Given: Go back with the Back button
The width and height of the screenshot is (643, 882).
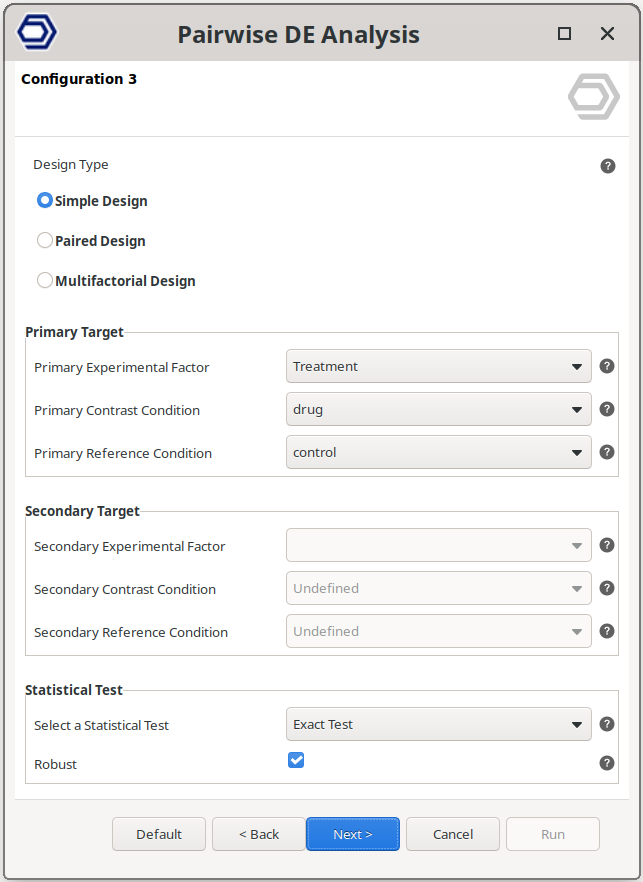Looking at the screenshot, I should click(259, 834).
